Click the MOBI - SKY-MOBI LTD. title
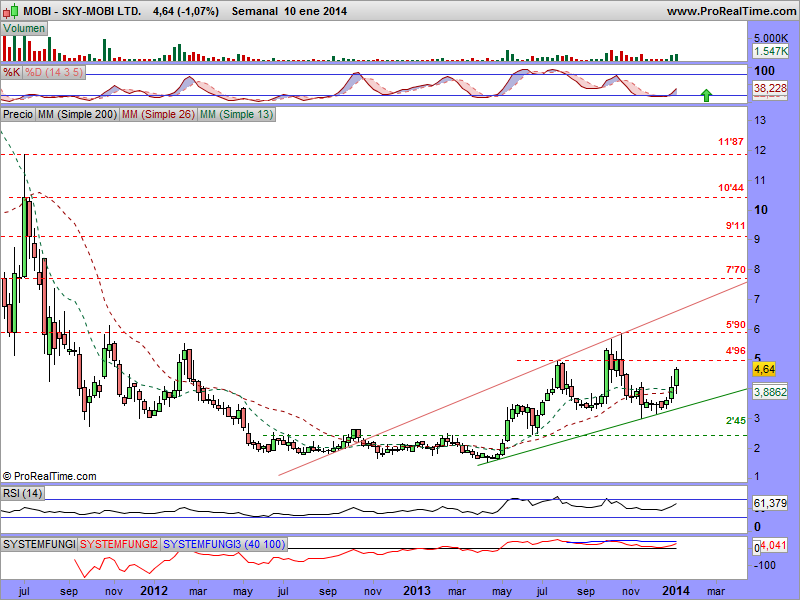This screenshot has height=600, width=800. point(82,11)
